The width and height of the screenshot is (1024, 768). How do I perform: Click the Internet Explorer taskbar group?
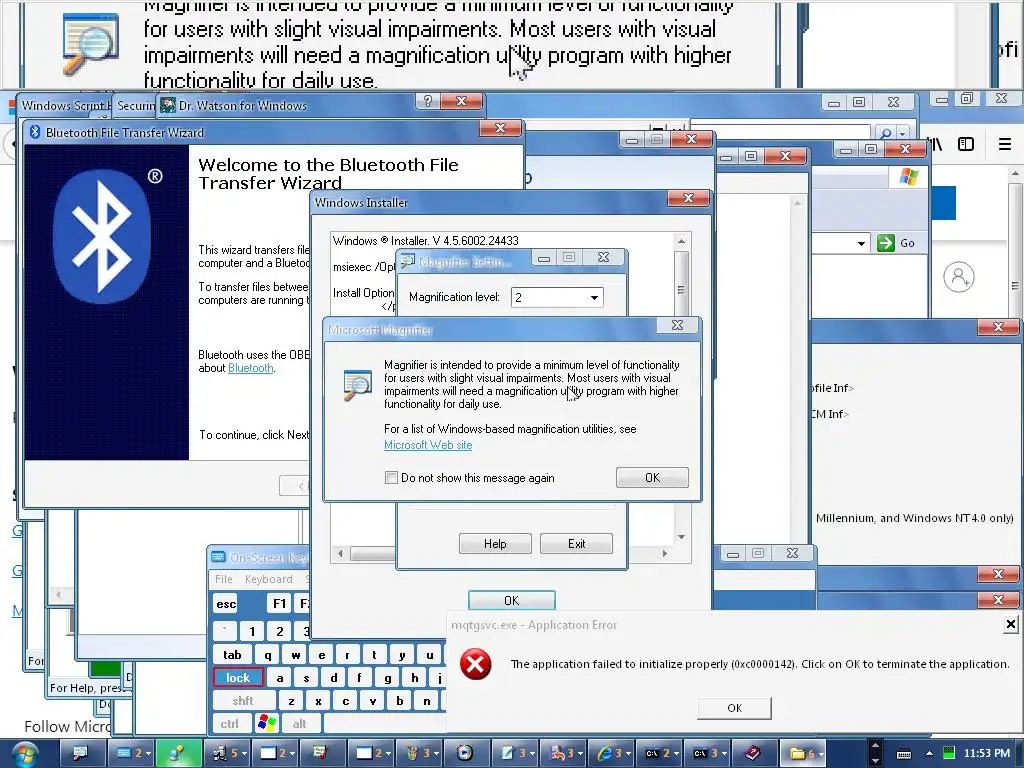coord(613,753)
